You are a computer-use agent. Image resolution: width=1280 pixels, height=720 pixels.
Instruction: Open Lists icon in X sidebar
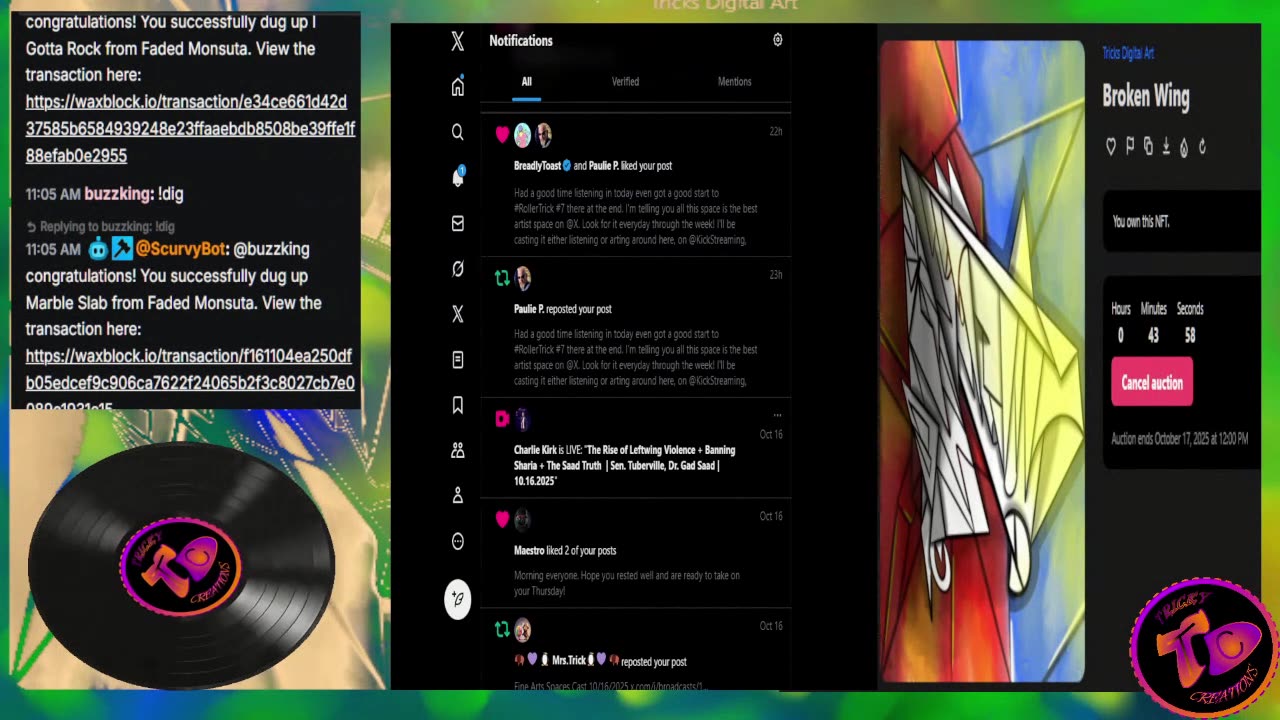coord(457,359)
